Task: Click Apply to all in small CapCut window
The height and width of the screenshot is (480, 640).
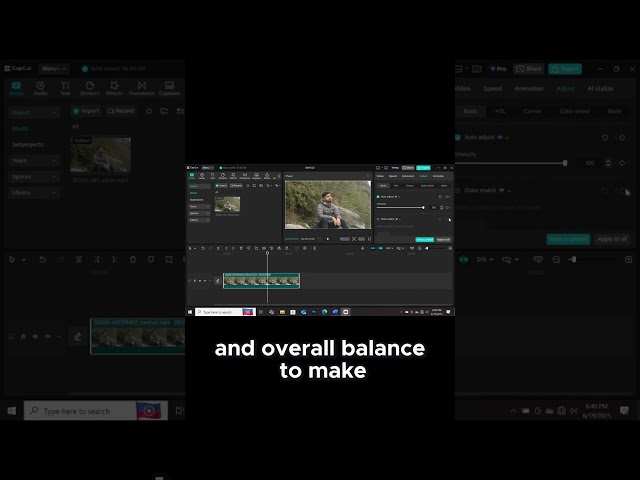Action: point(444,240)
